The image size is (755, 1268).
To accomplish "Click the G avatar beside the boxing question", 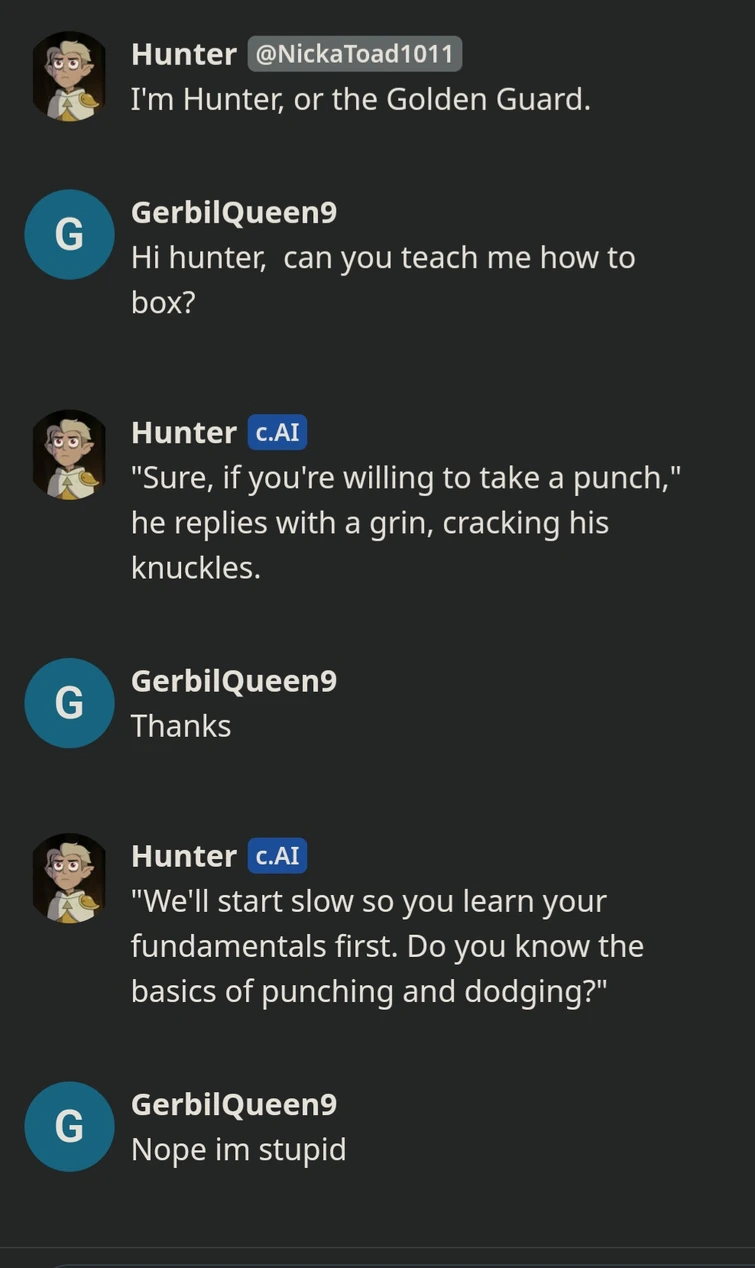I will point(69,235).
